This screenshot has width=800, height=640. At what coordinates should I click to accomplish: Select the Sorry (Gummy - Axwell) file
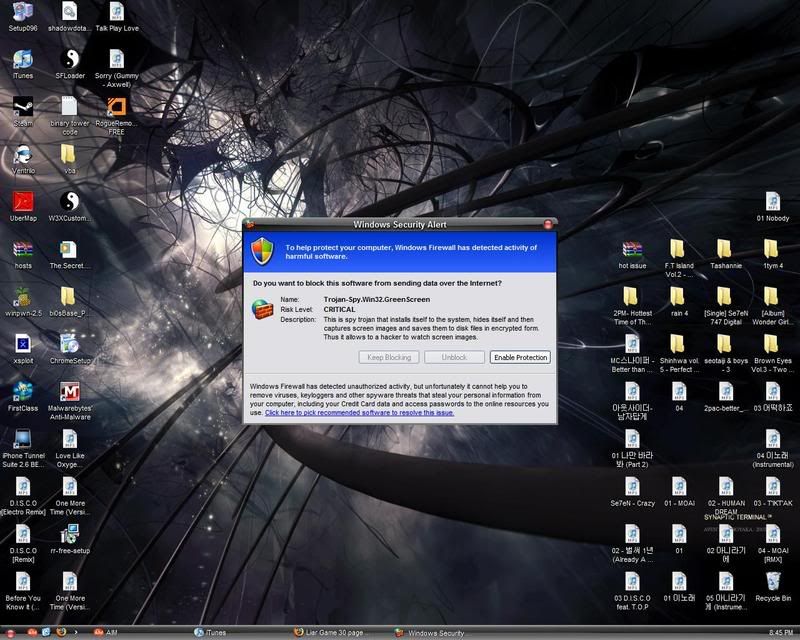coord(117,59)
